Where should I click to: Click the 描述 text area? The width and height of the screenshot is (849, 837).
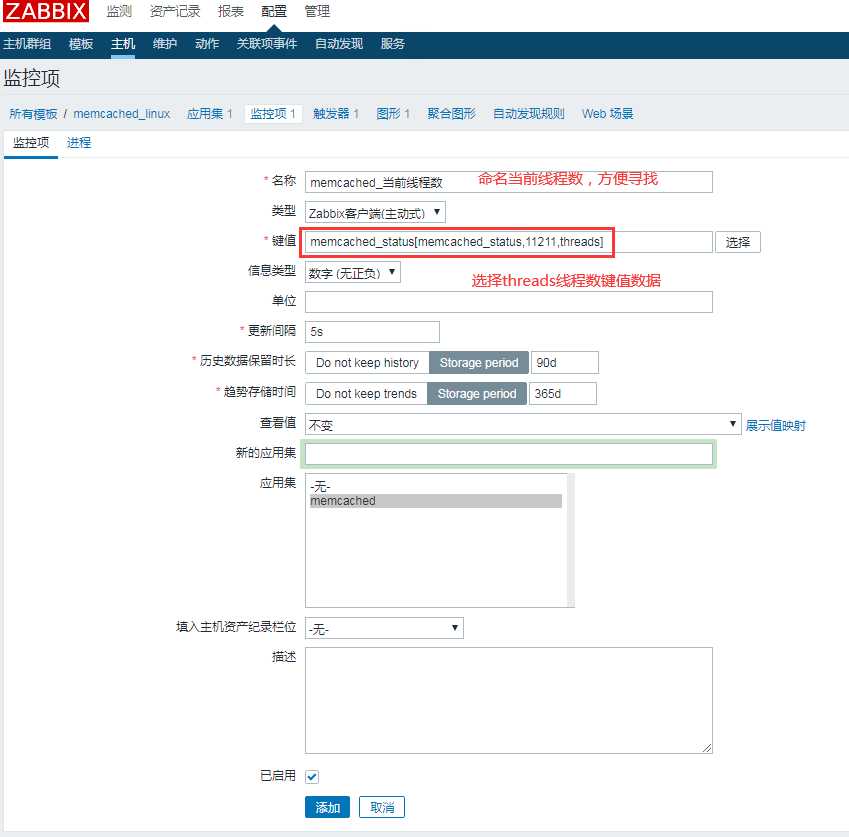click(x=508, y=700)
